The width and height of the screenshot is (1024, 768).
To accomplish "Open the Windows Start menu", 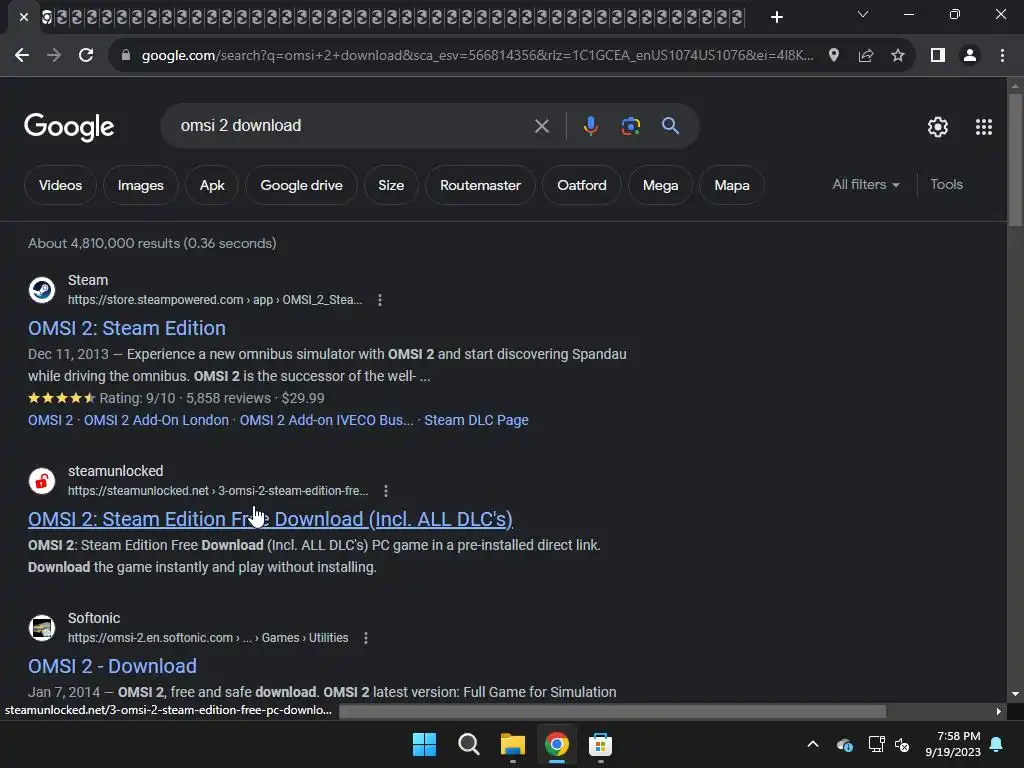I will click(x=424, y=744).
